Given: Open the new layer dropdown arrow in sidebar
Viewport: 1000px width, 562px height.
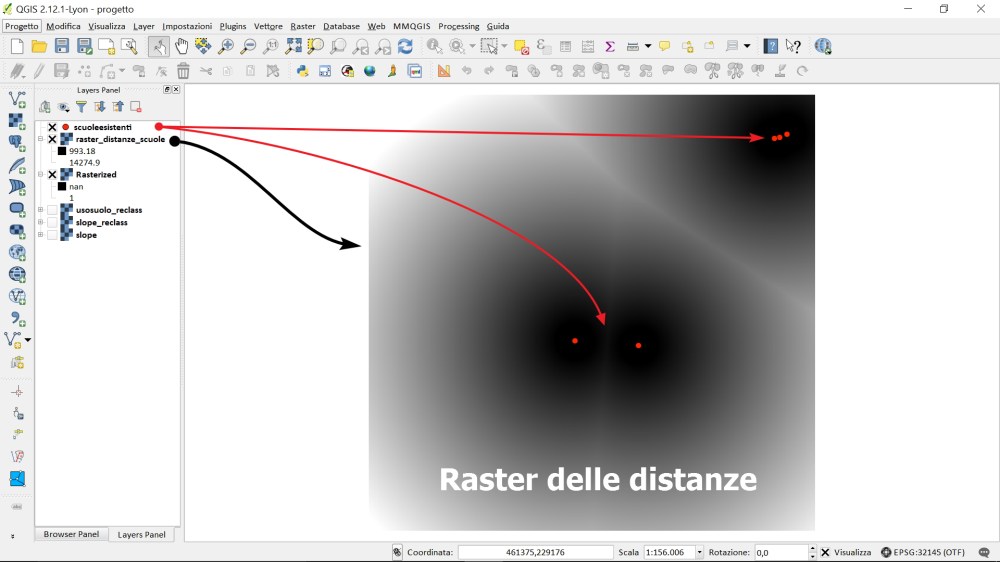Looking at the screenshot, I should point(27,340).
